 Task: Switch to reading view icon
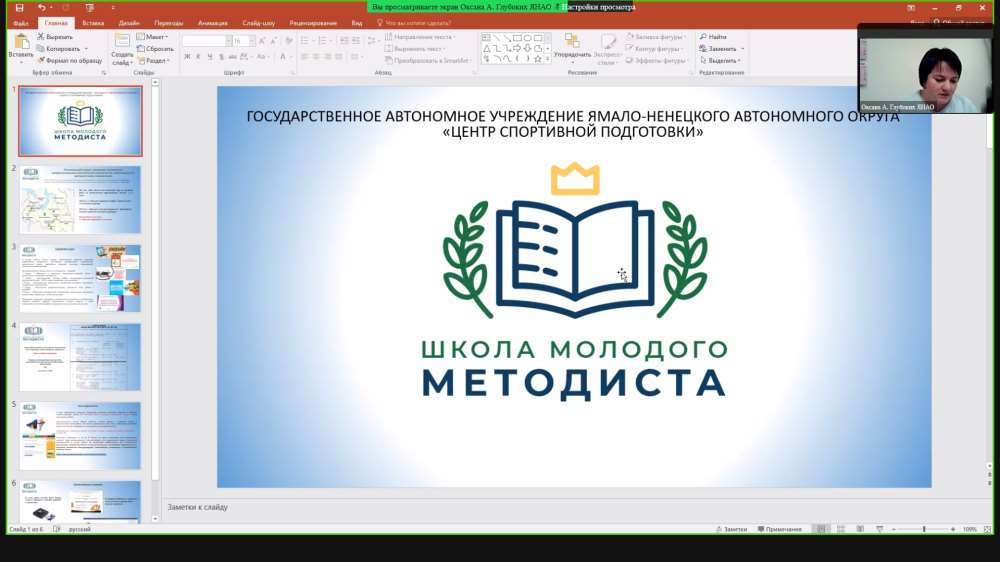pyautogui.click(x=860, y=529)
